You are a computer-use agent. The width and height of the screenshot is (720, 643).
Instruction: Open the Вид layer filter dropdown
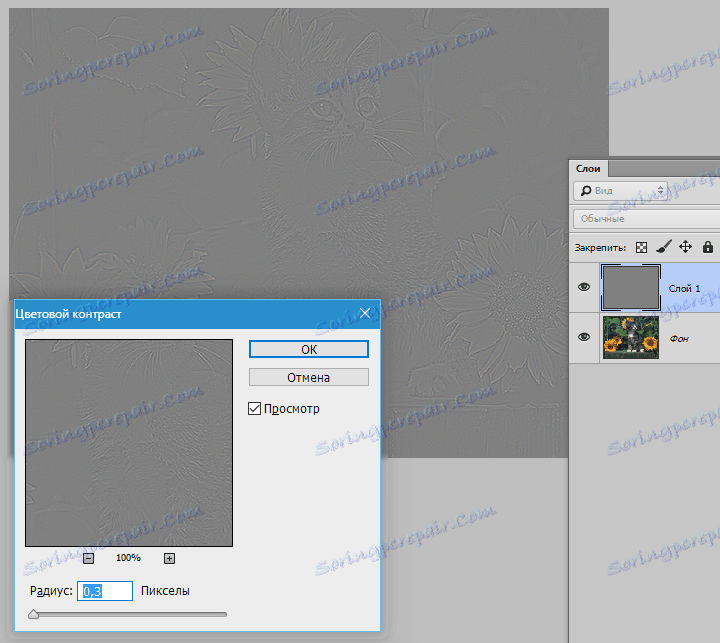pyautogui.click(x=620, y=191)
